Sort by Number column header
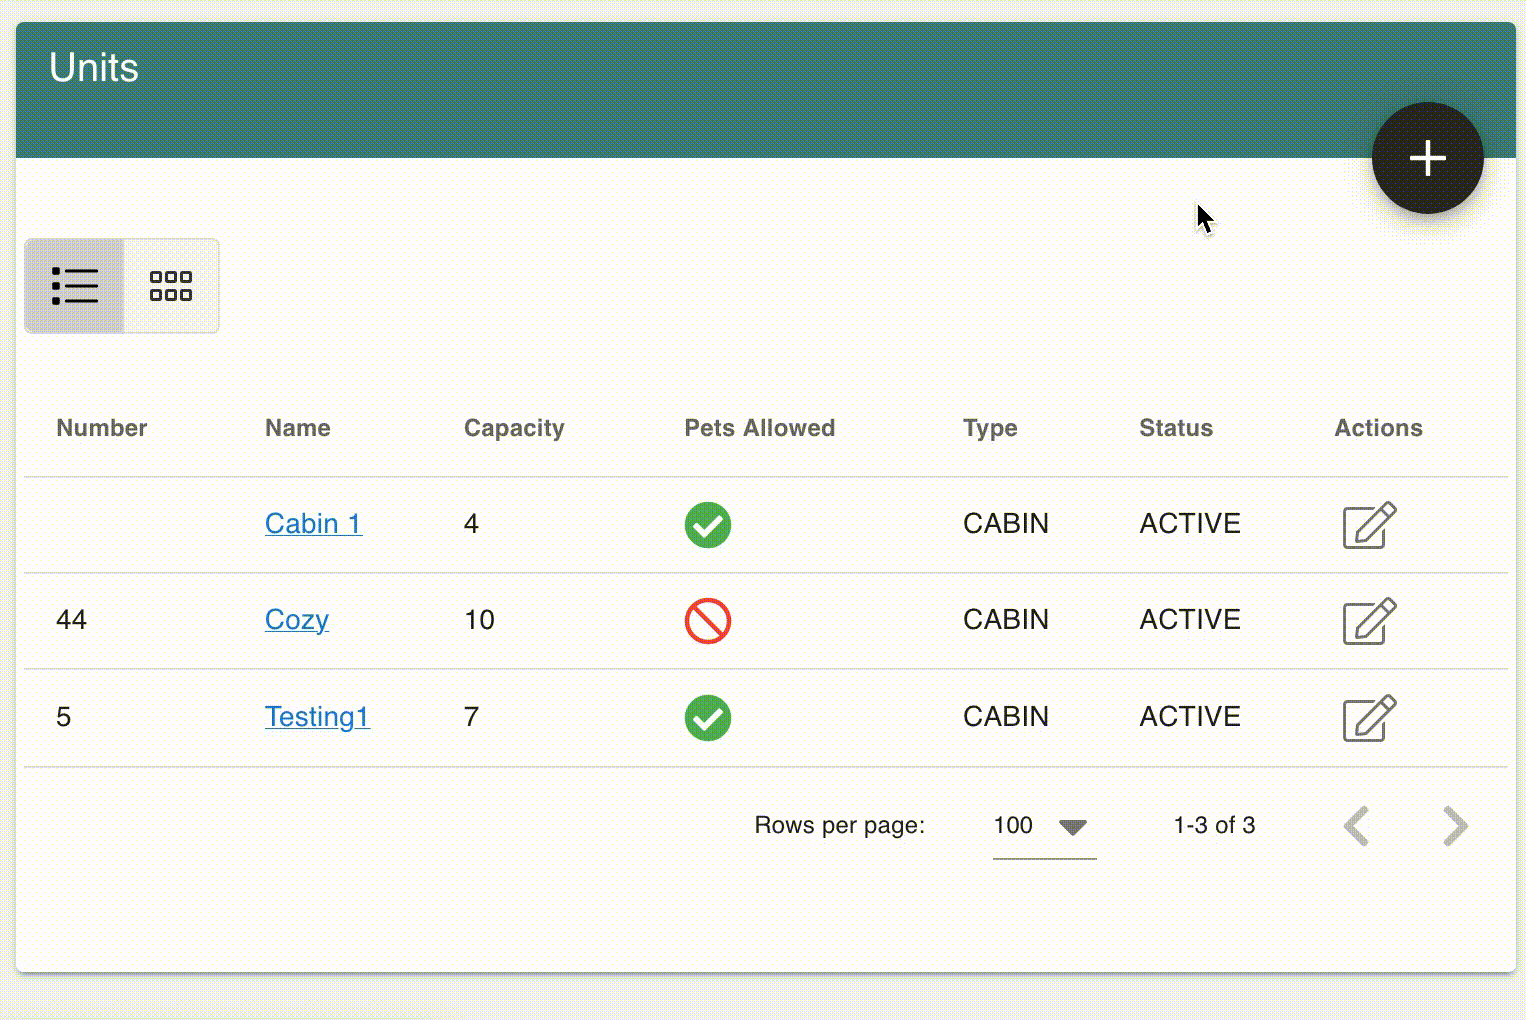 (x=102, y=428)
